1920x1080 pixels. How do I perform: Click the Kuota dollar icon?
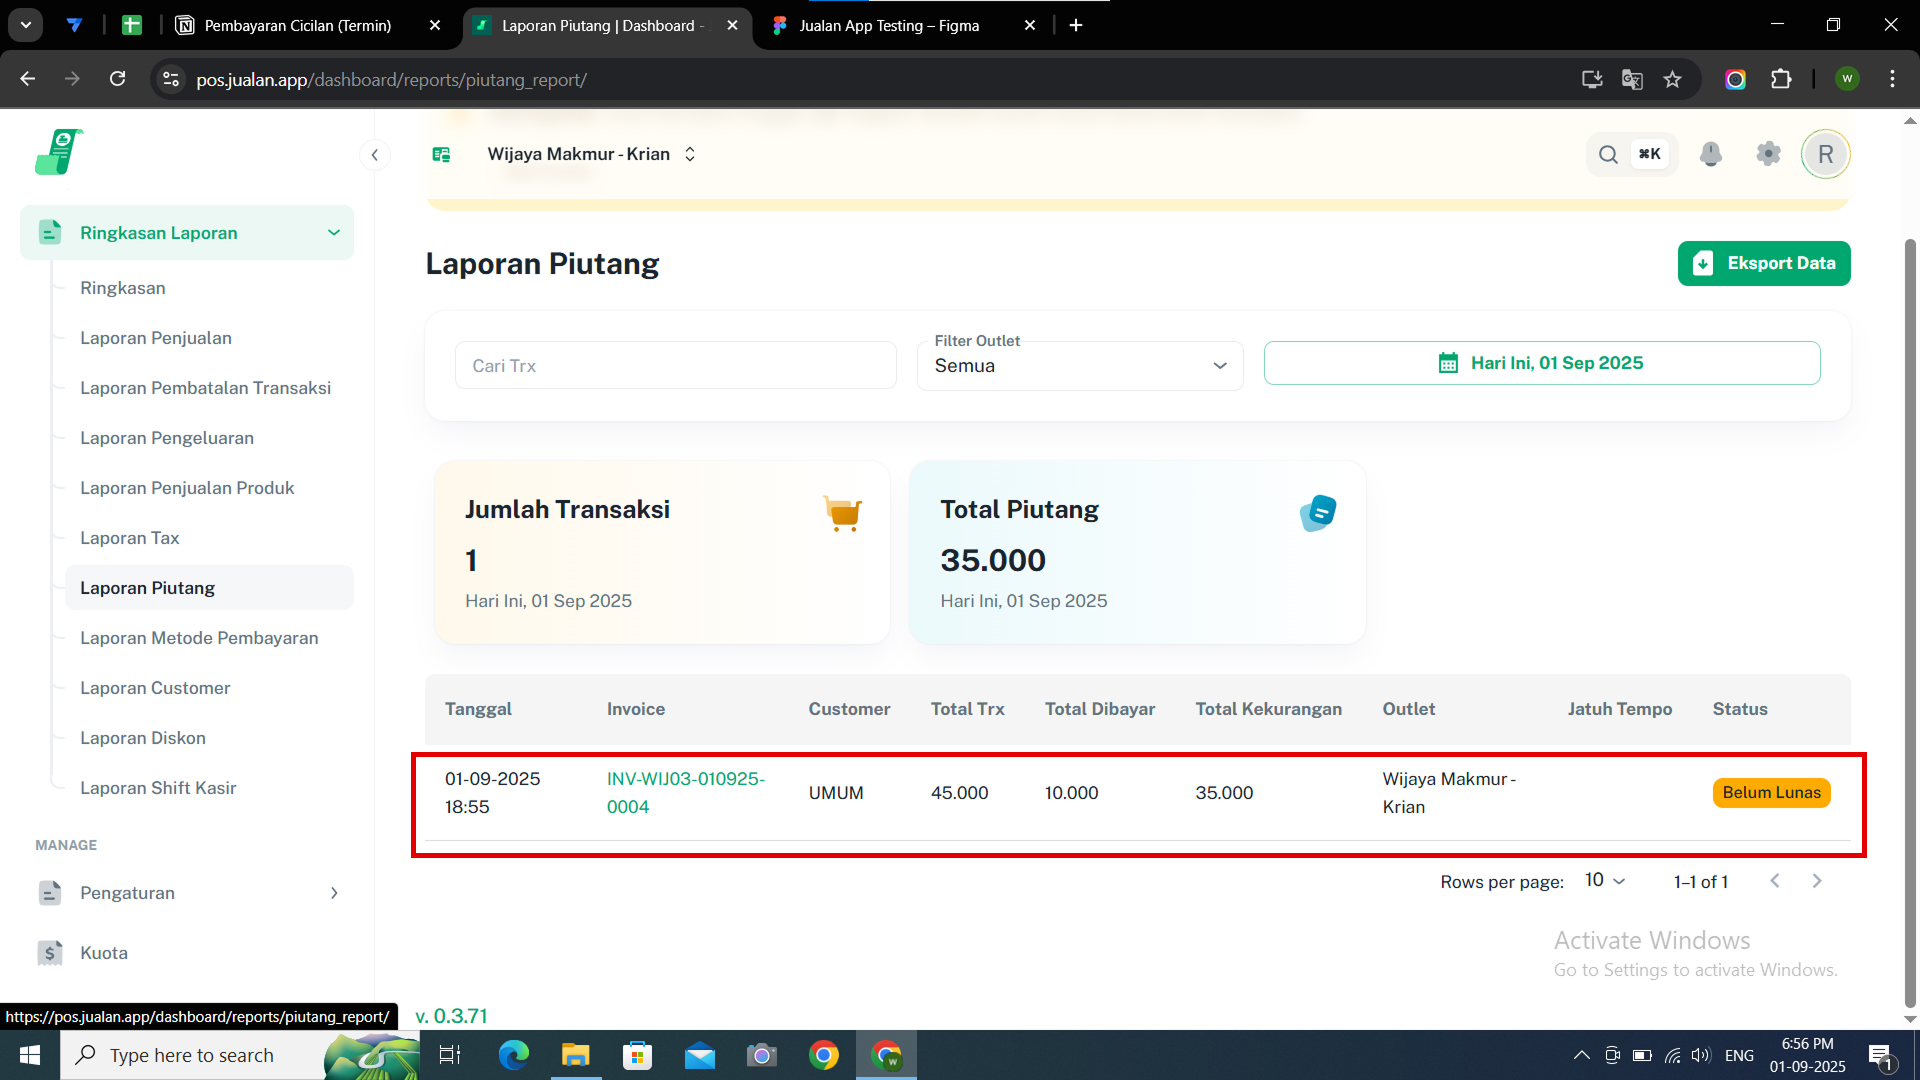(x=50, y=952)
